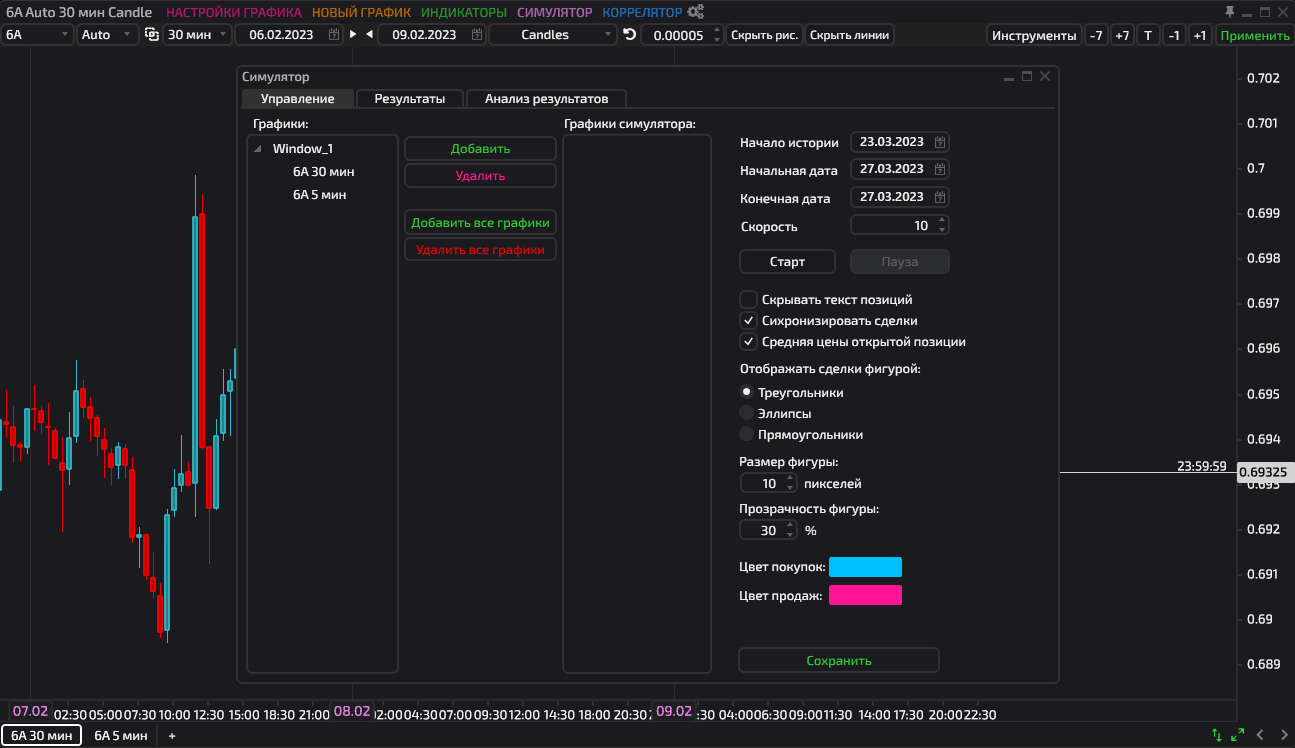Select Эллипсы radio button
Image resolution: width=1295 pixels, height=748 pixels.
pyautogui.click(x=746, y=413)
